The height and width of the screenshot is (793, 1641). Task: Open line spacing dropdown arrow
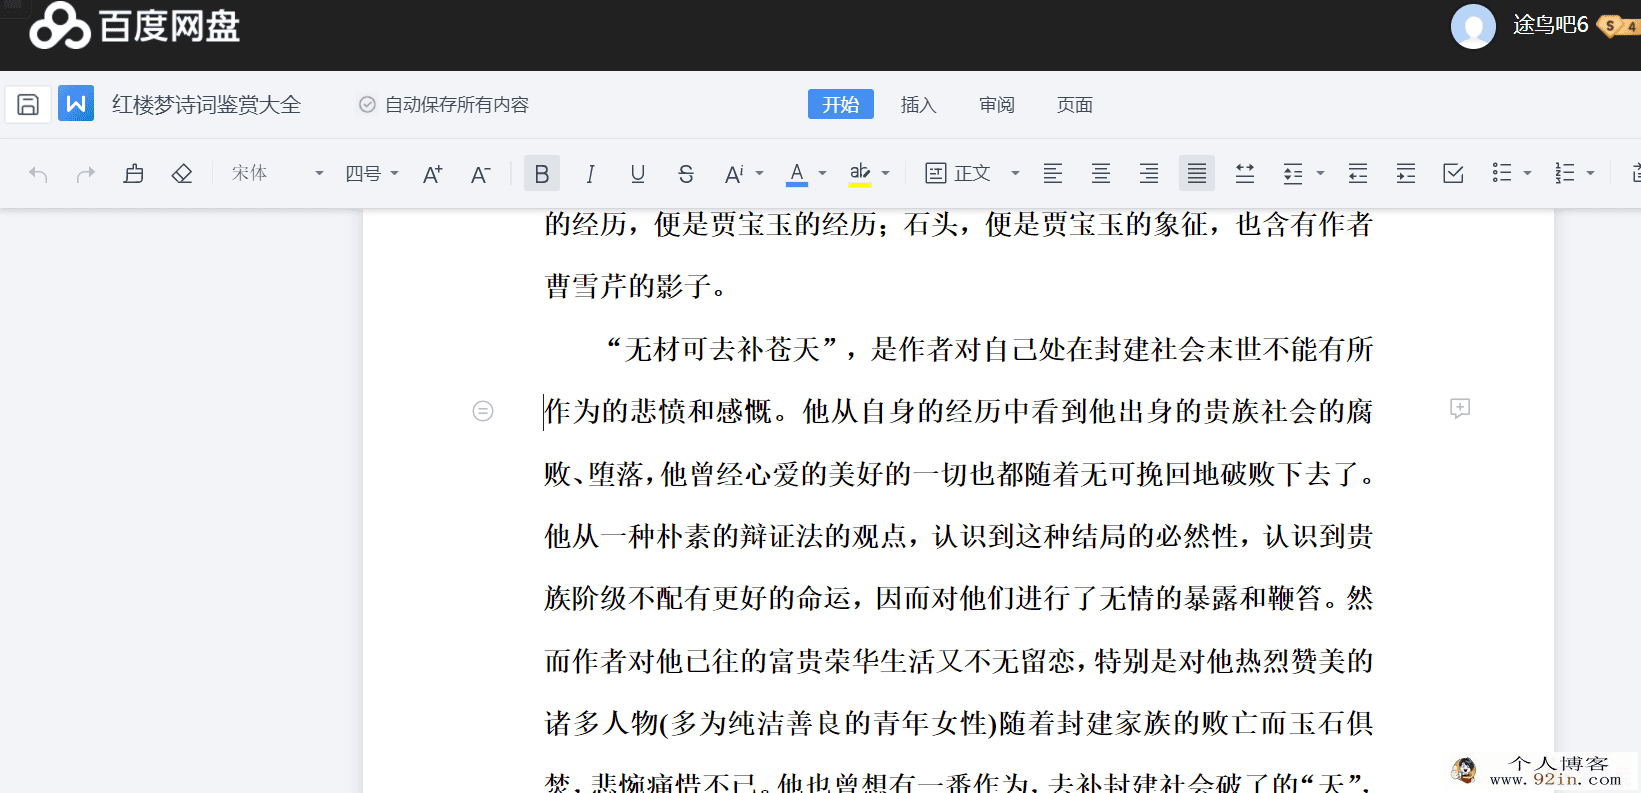click(x=1320, y=174)
